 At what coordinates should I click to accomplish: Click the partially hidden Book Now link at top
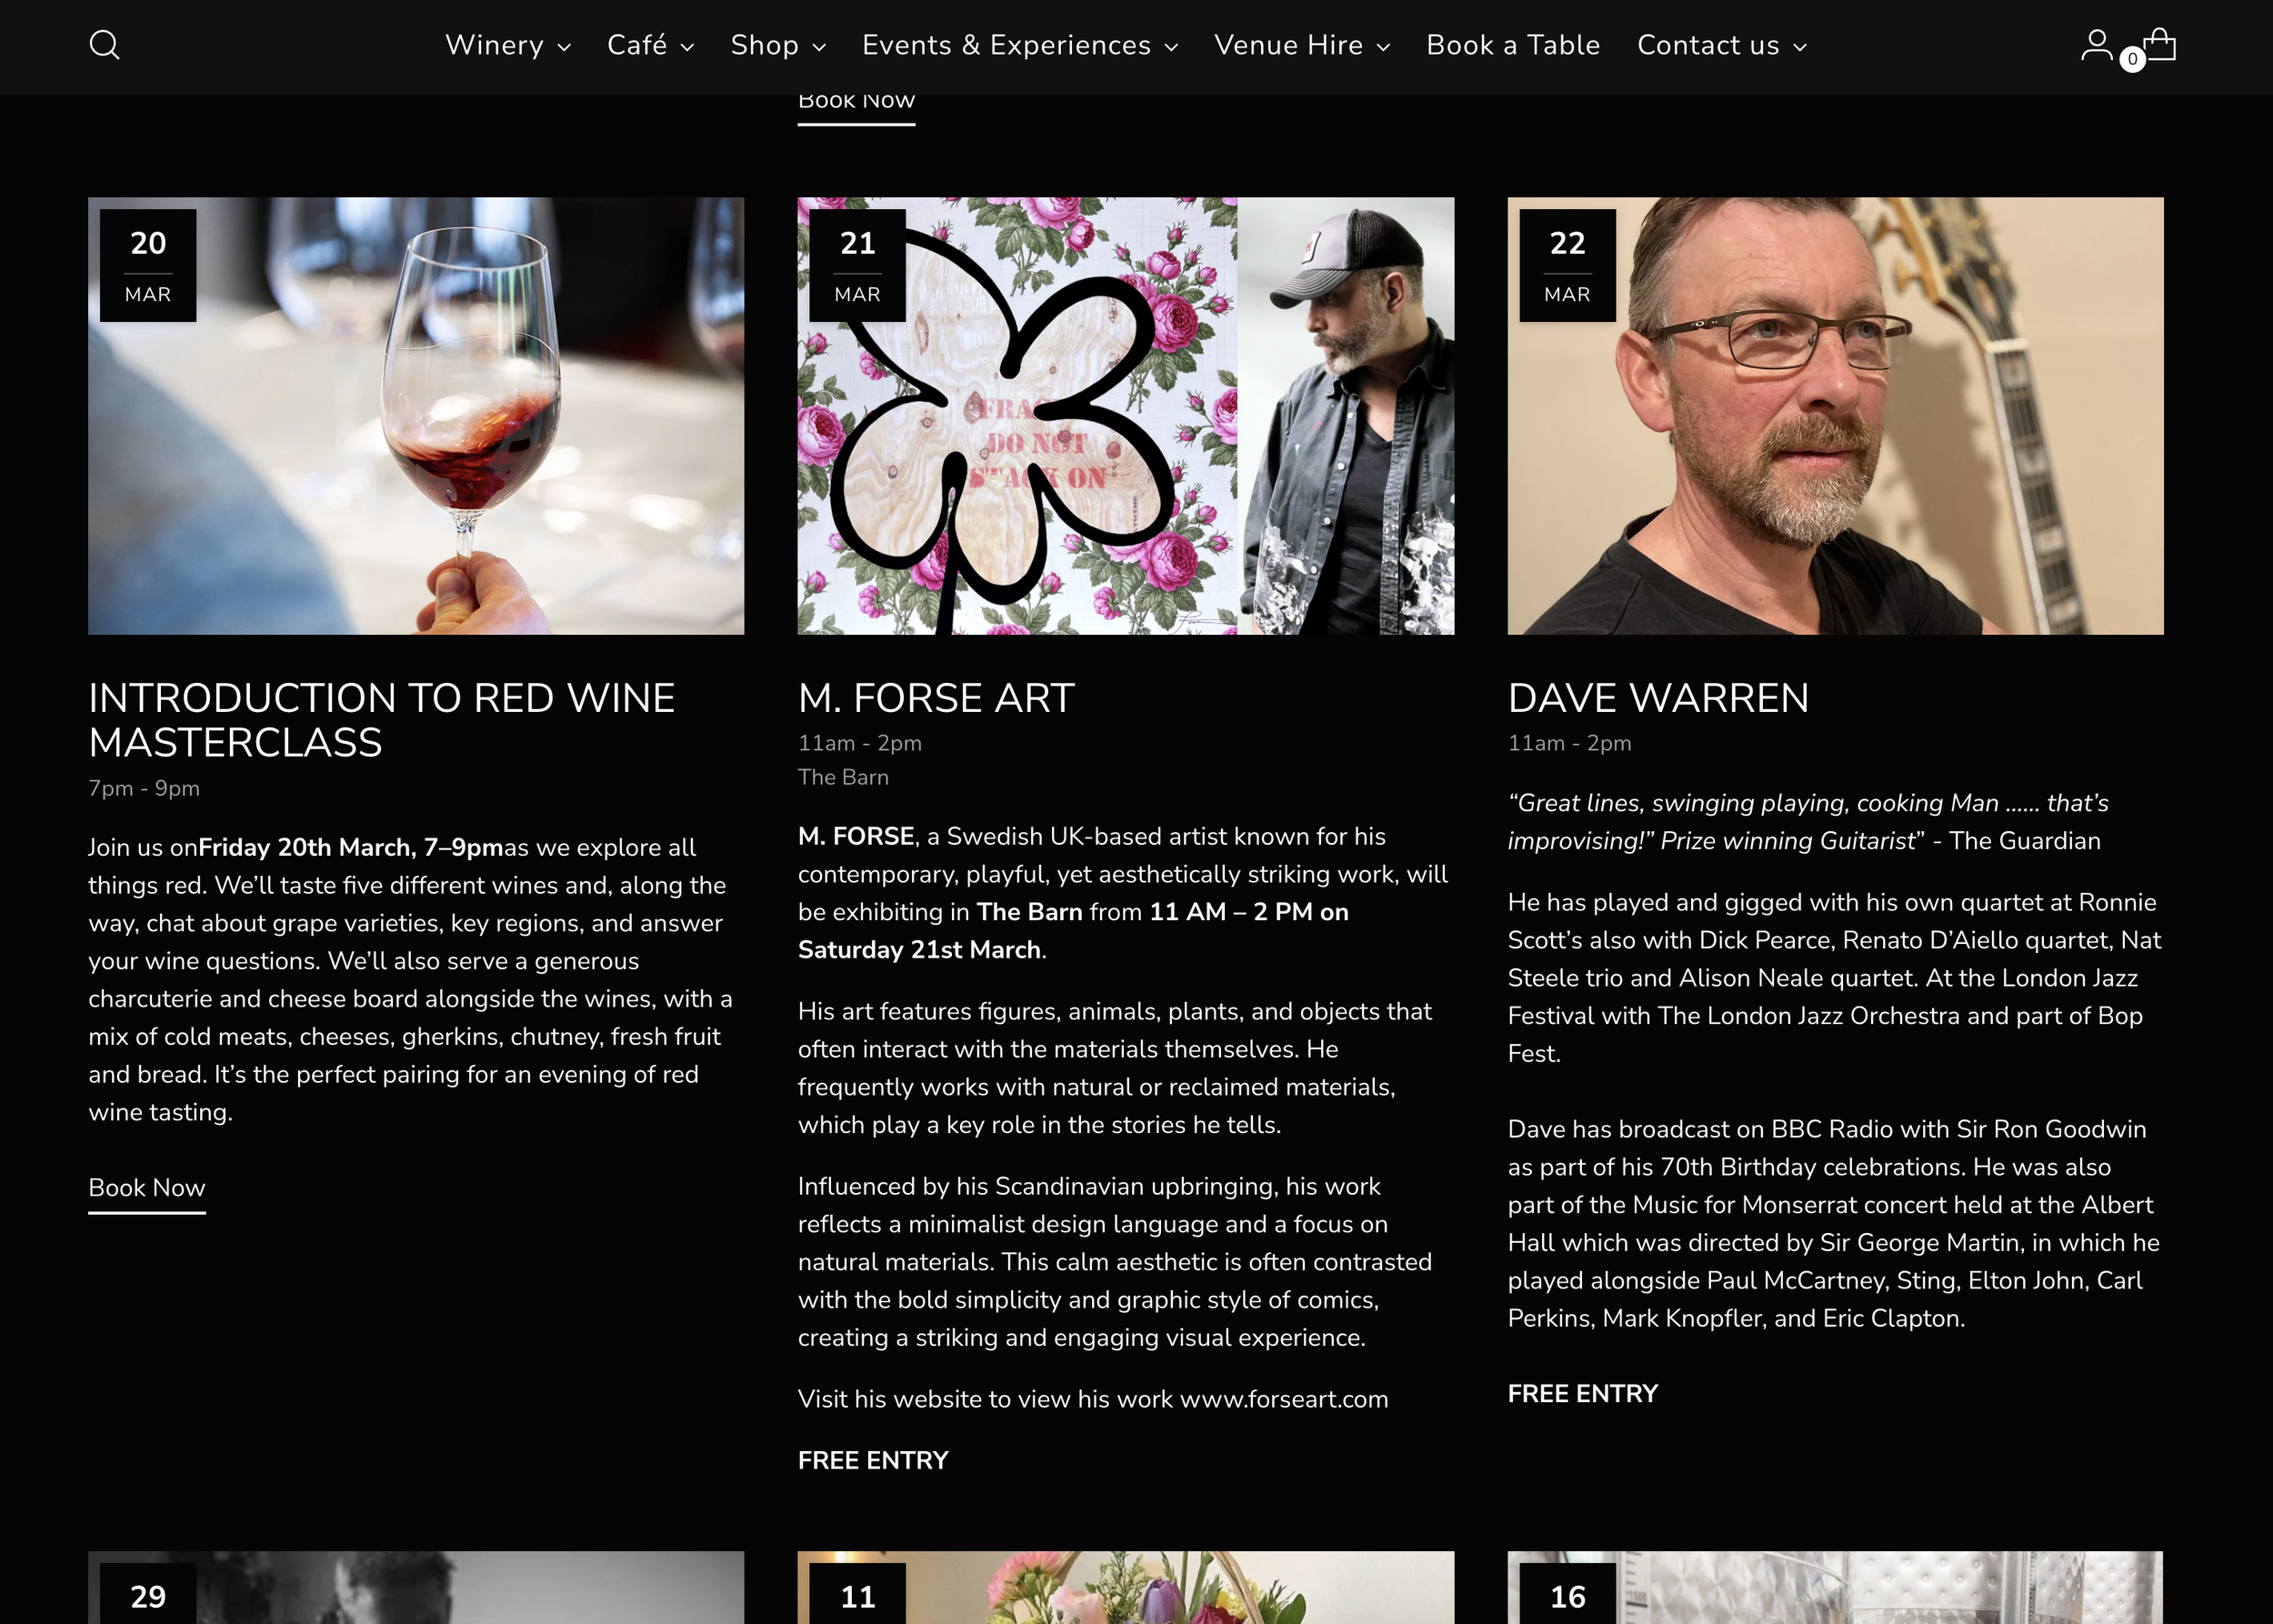[x=856, y=104]
